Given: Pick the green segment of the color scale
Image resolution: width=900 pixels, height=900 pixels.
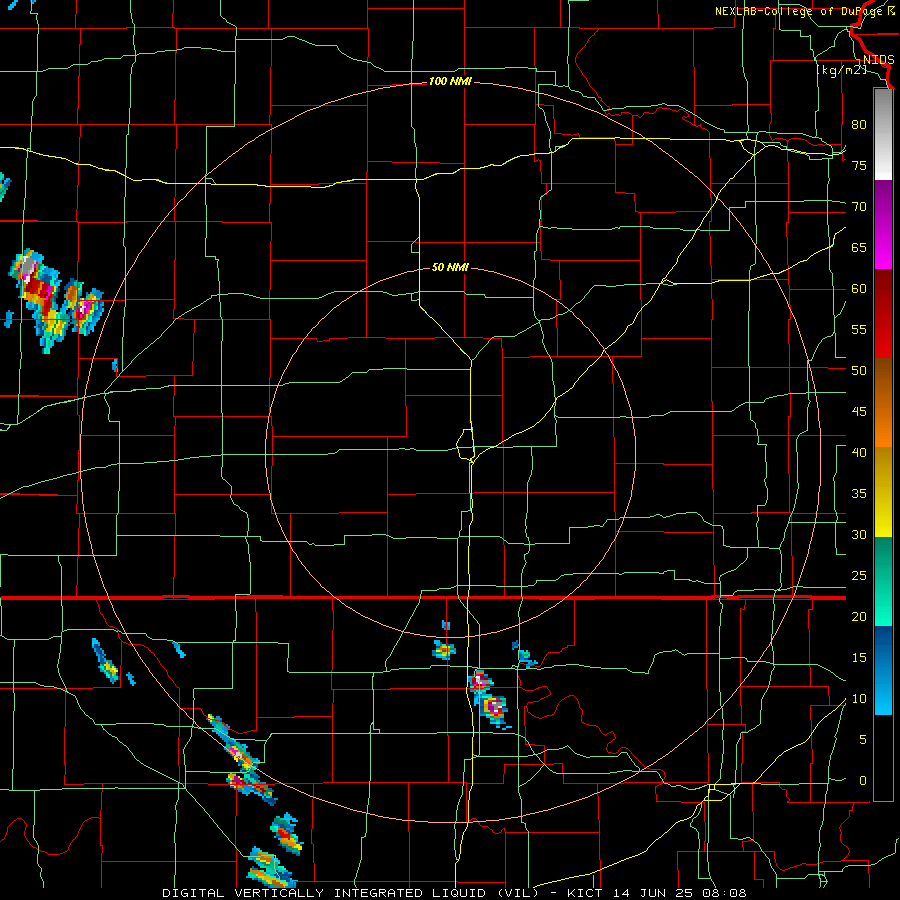Looking at the screenshot, I should coord(883,581).
